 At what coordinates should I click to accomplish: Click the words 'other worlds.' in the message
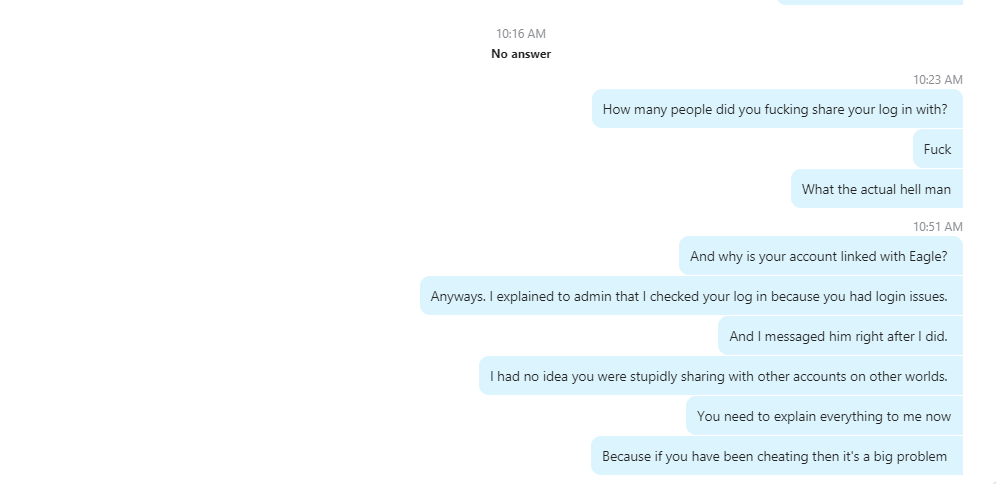coord(908,376)
